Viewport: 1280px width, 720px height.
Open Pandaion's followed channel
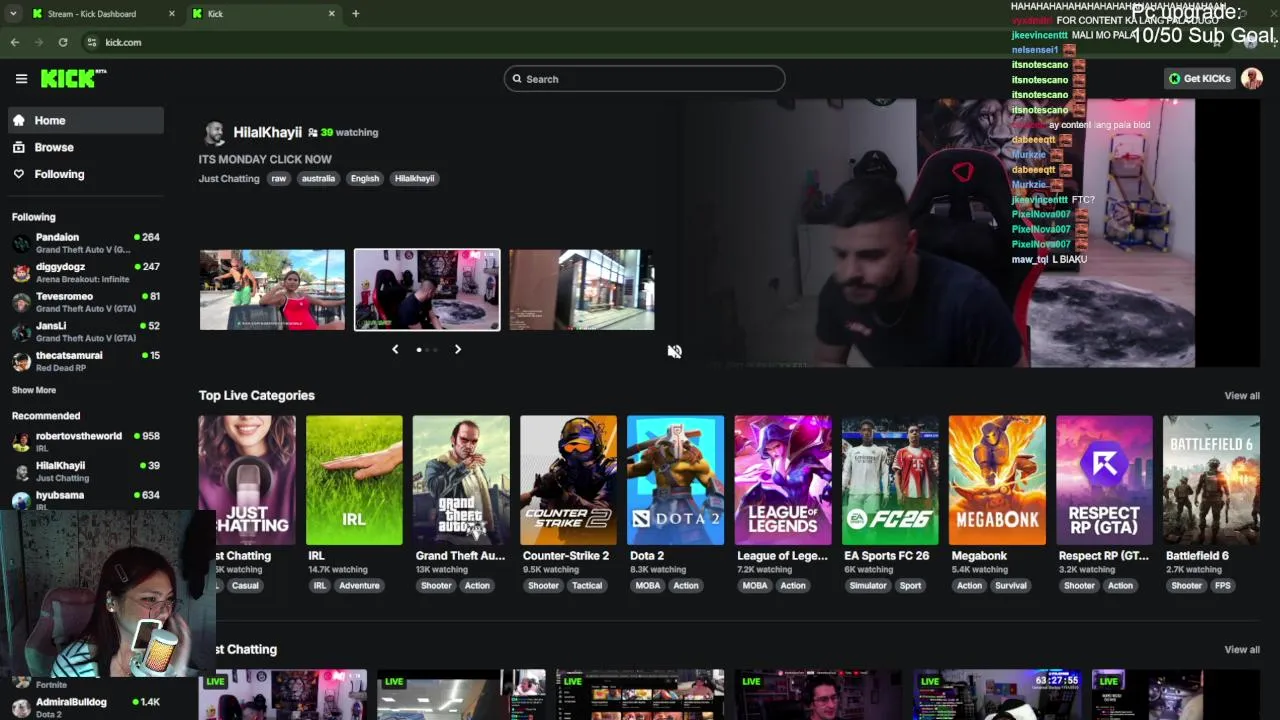click(x=86, y=243)
